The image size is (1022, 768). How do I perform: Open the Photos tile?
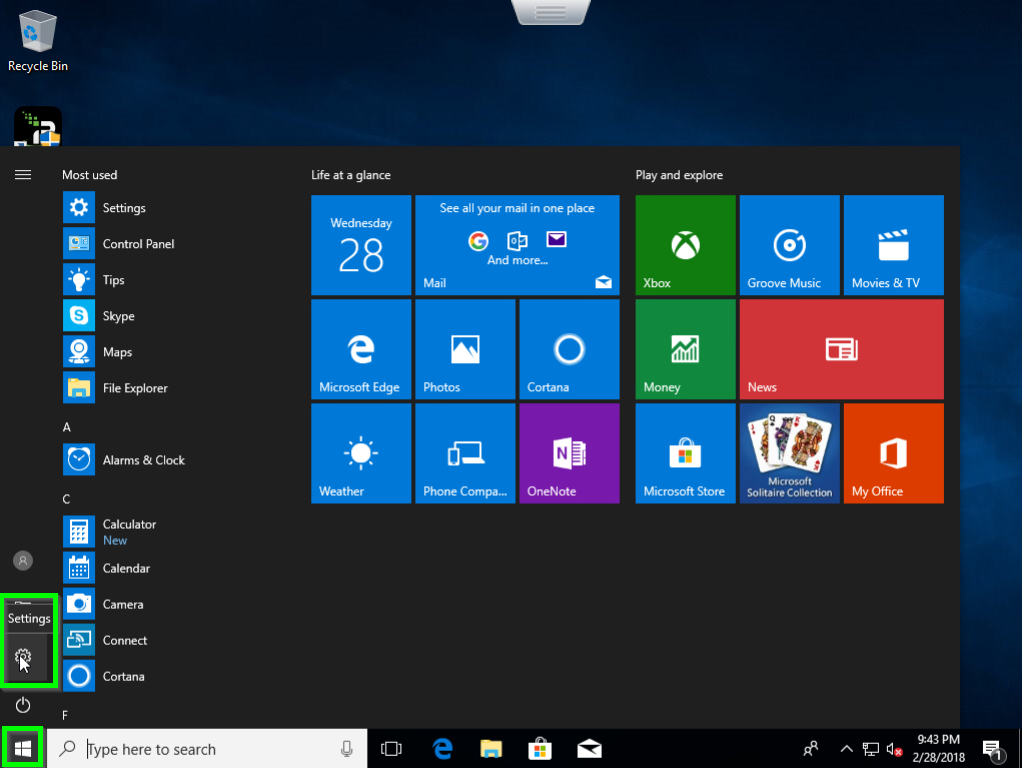point(465,349)
